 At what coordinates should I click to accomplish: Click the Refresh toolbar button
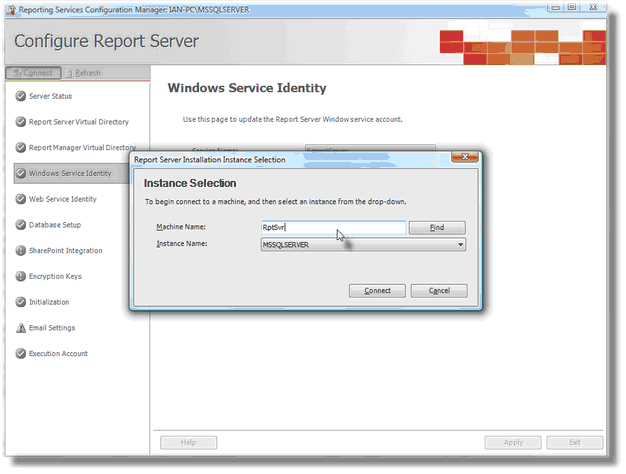tap(83, 73)
